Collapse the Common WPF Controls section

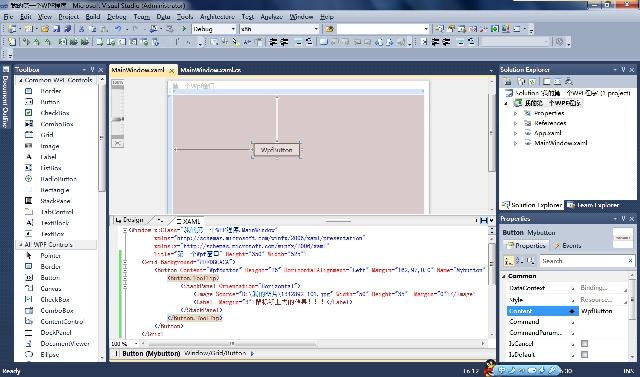point(20,80)
